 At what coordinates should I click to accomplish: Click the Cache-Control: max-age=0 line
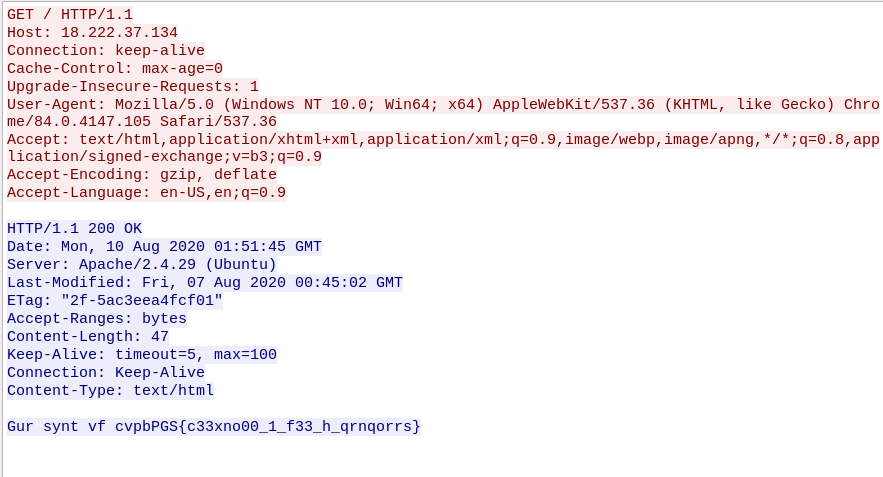coord(115,68)
